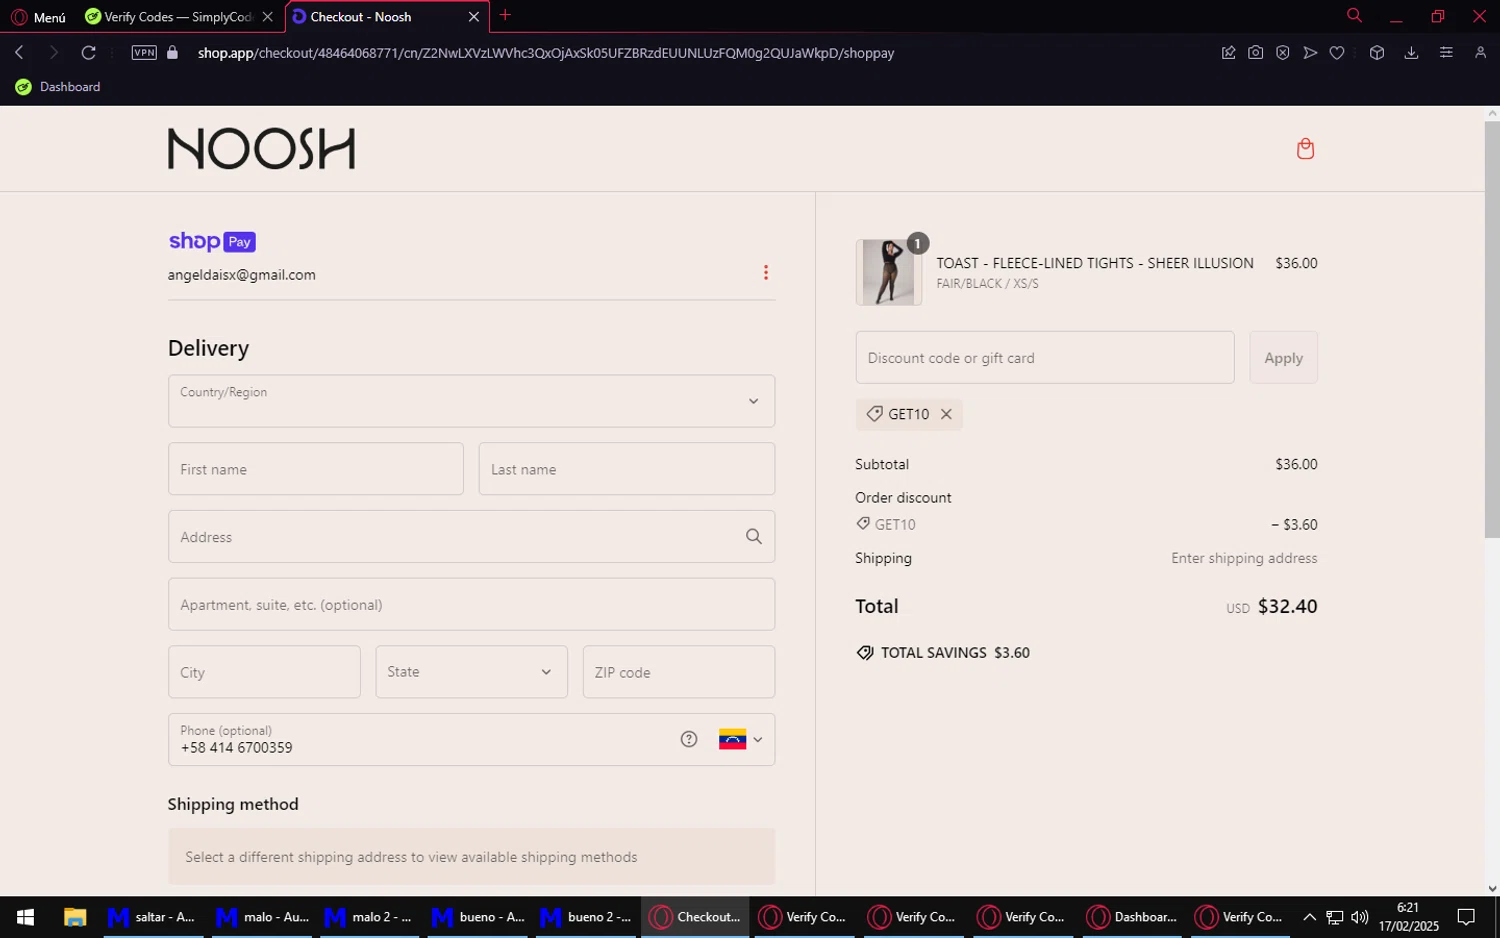The width and height of the screenshot is (1500, 938).
Task: Click the Shop Pay logo
Action: tap(212, 241)
